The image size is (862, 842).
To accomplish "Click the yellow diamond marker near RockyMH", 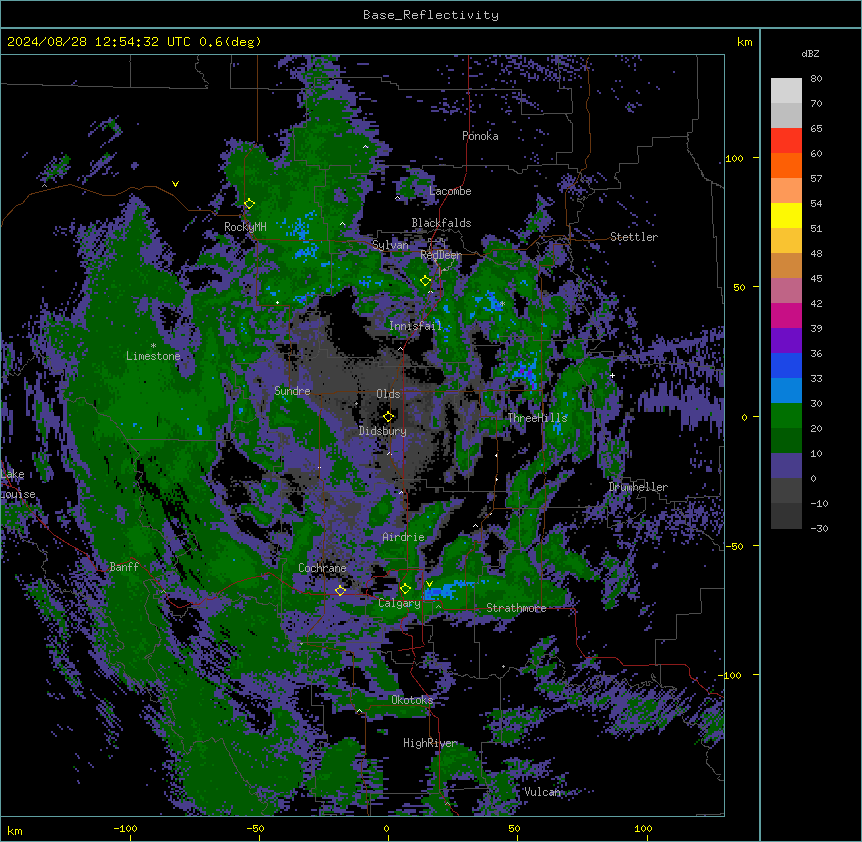I will coord(249,204).
